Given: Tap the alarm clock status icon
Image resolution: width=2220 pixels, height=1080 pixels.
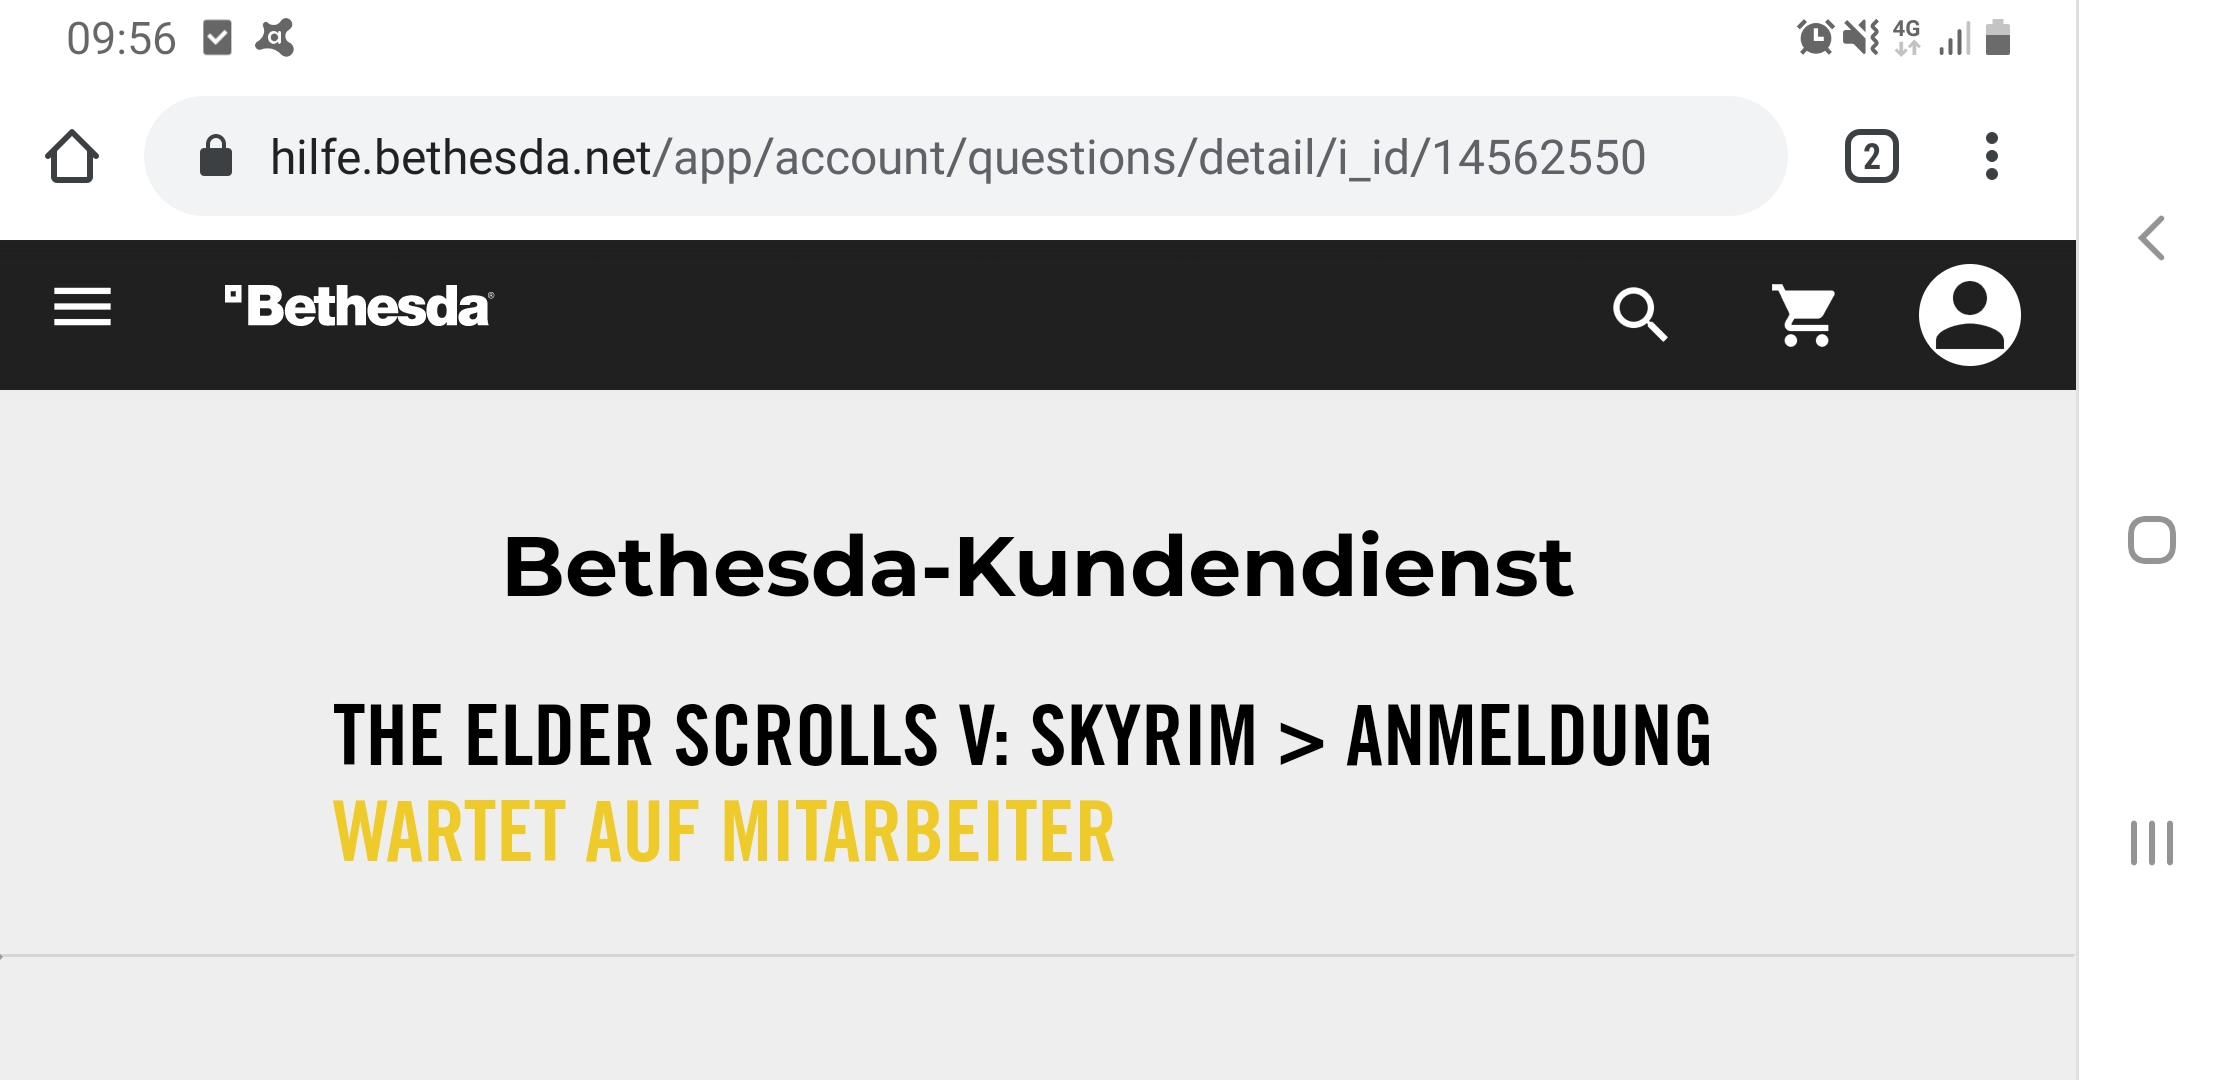Looking at the screenshot, I should click(x=1814, y=38).
